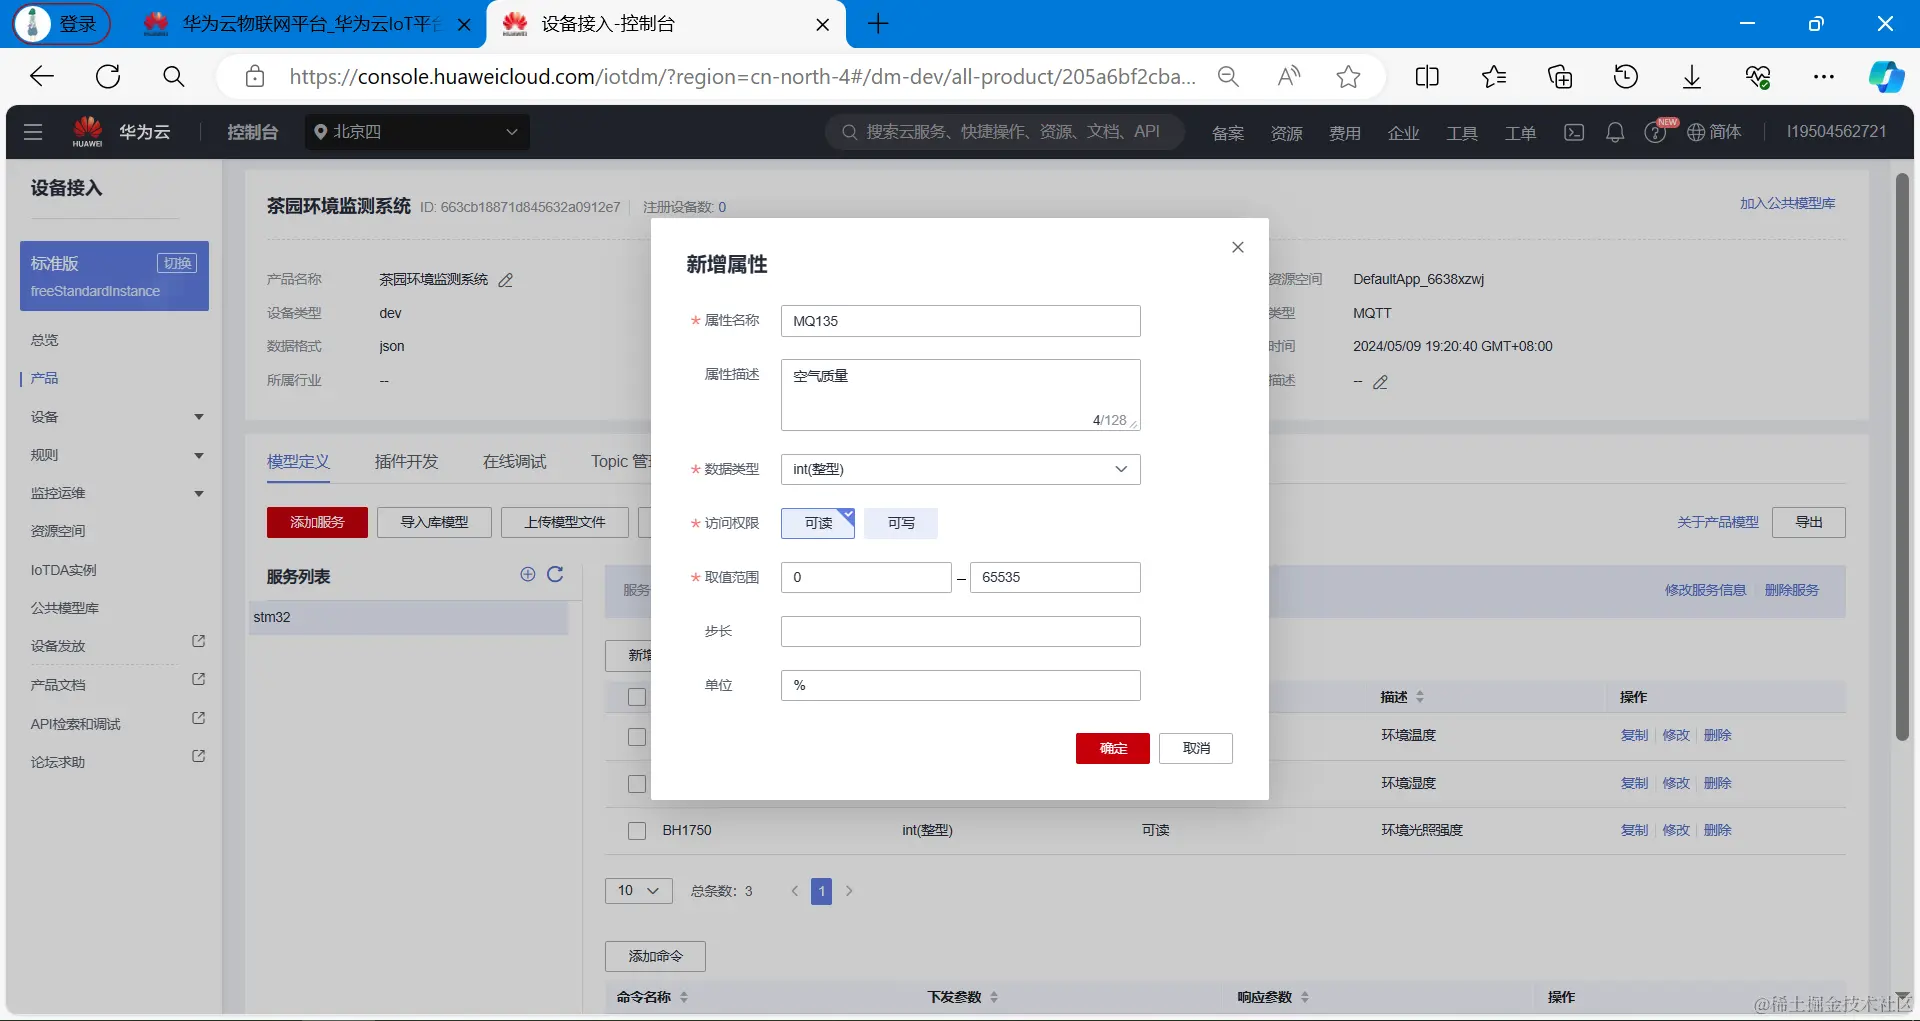This screenshot has height=1021, width=1920.
Task: Open CloudShell terminal icon in header
Action: tap(1574, 132)
